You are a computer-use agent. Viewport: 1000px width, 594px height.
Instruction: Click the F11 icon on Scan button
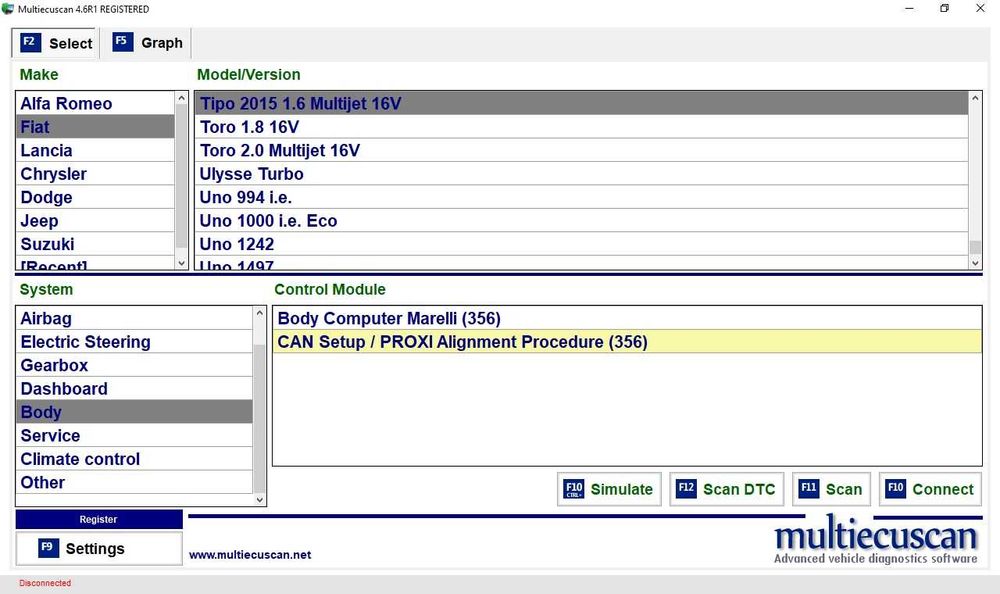809,489
